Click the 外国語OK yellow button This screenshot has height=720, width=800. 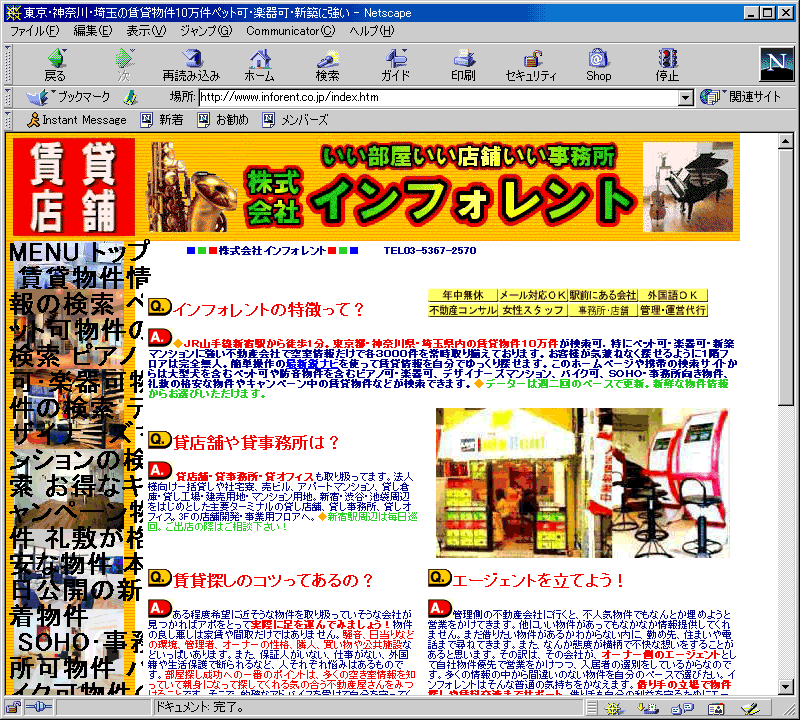tap(673, 295)
